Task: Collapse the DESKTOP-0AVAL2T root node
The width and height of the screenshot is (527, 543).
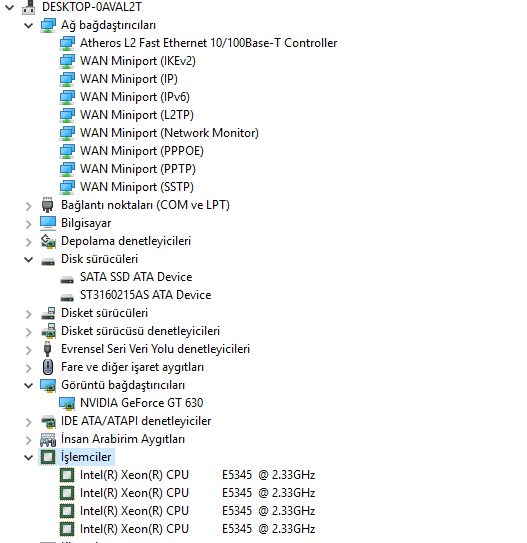Action: point(10,7)
